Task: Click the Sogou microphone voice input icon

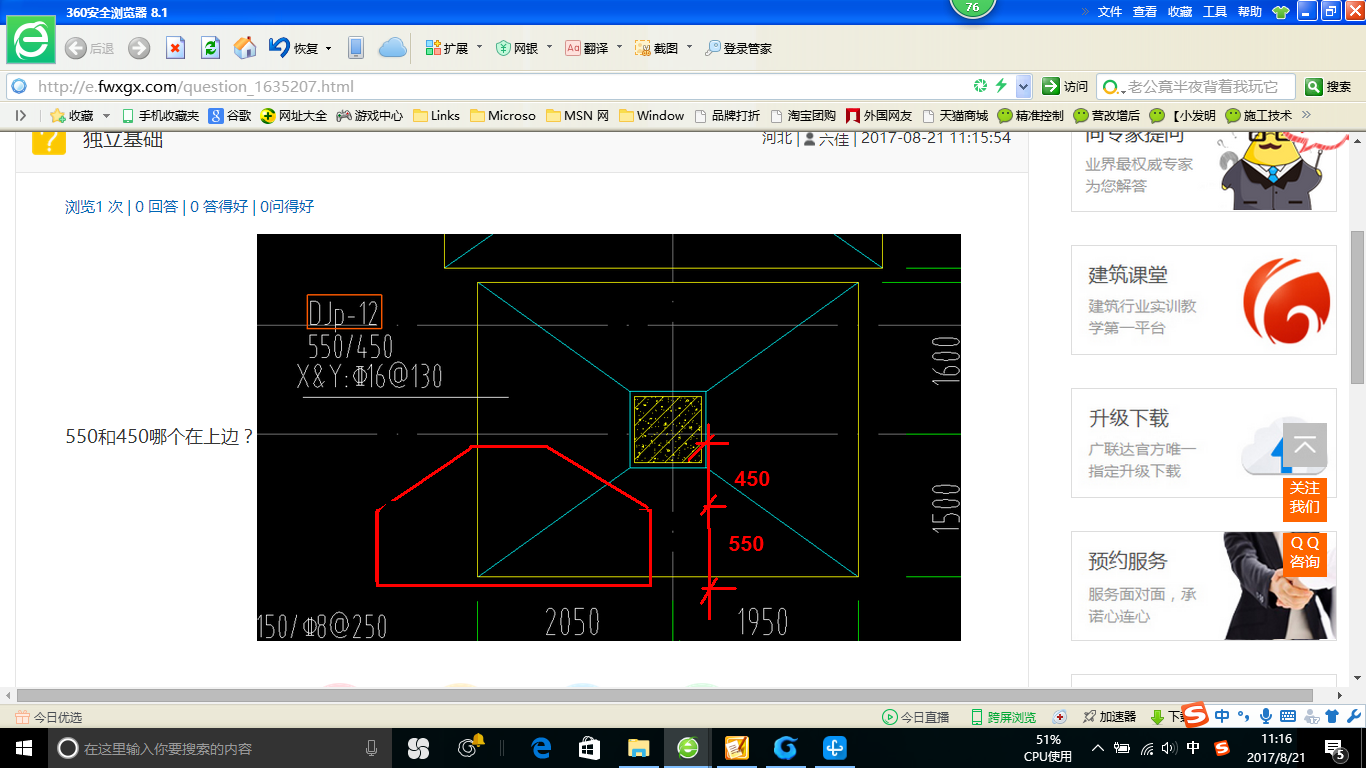Action: 1266,716
